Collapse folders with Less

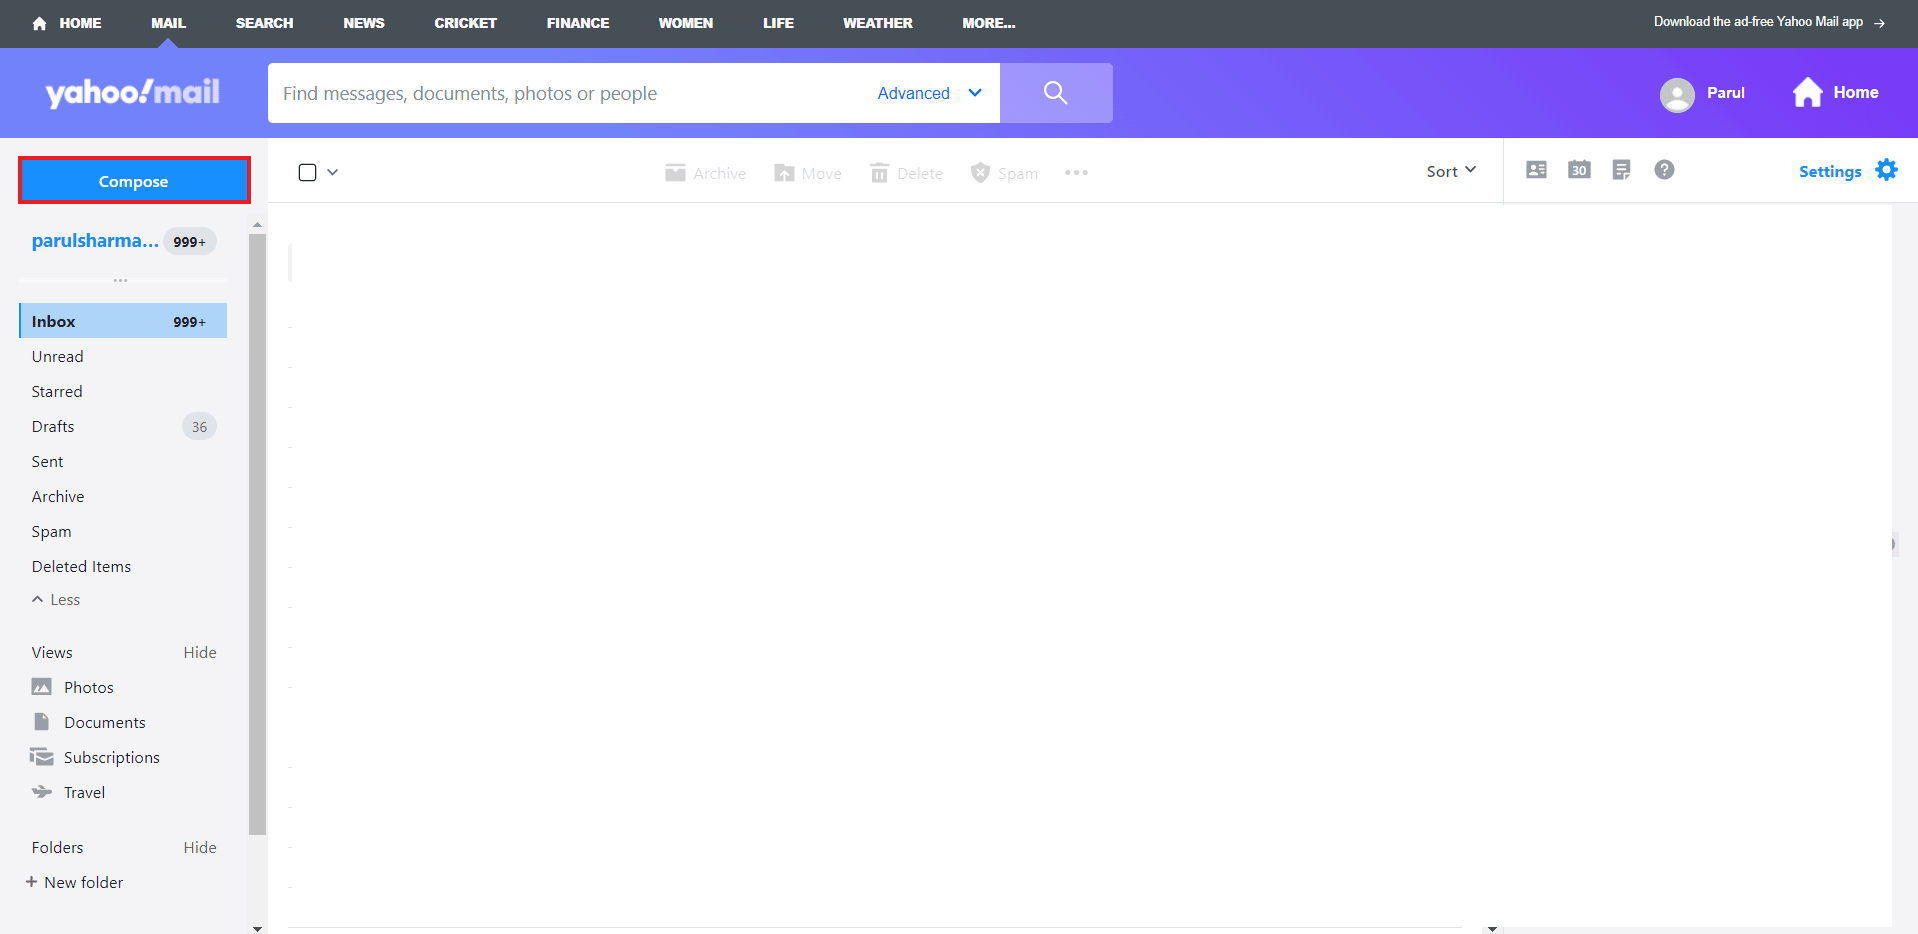click(56, 600)
